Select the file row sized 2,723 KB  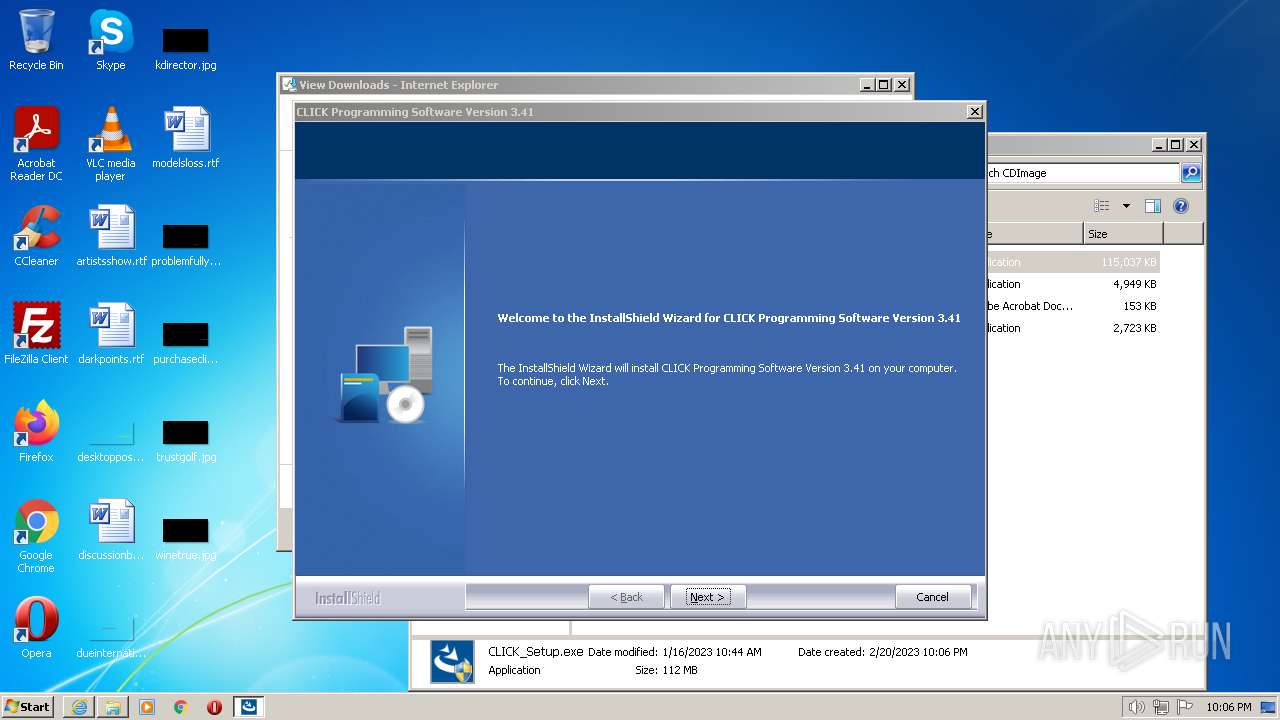click(x=1073, y=328)
